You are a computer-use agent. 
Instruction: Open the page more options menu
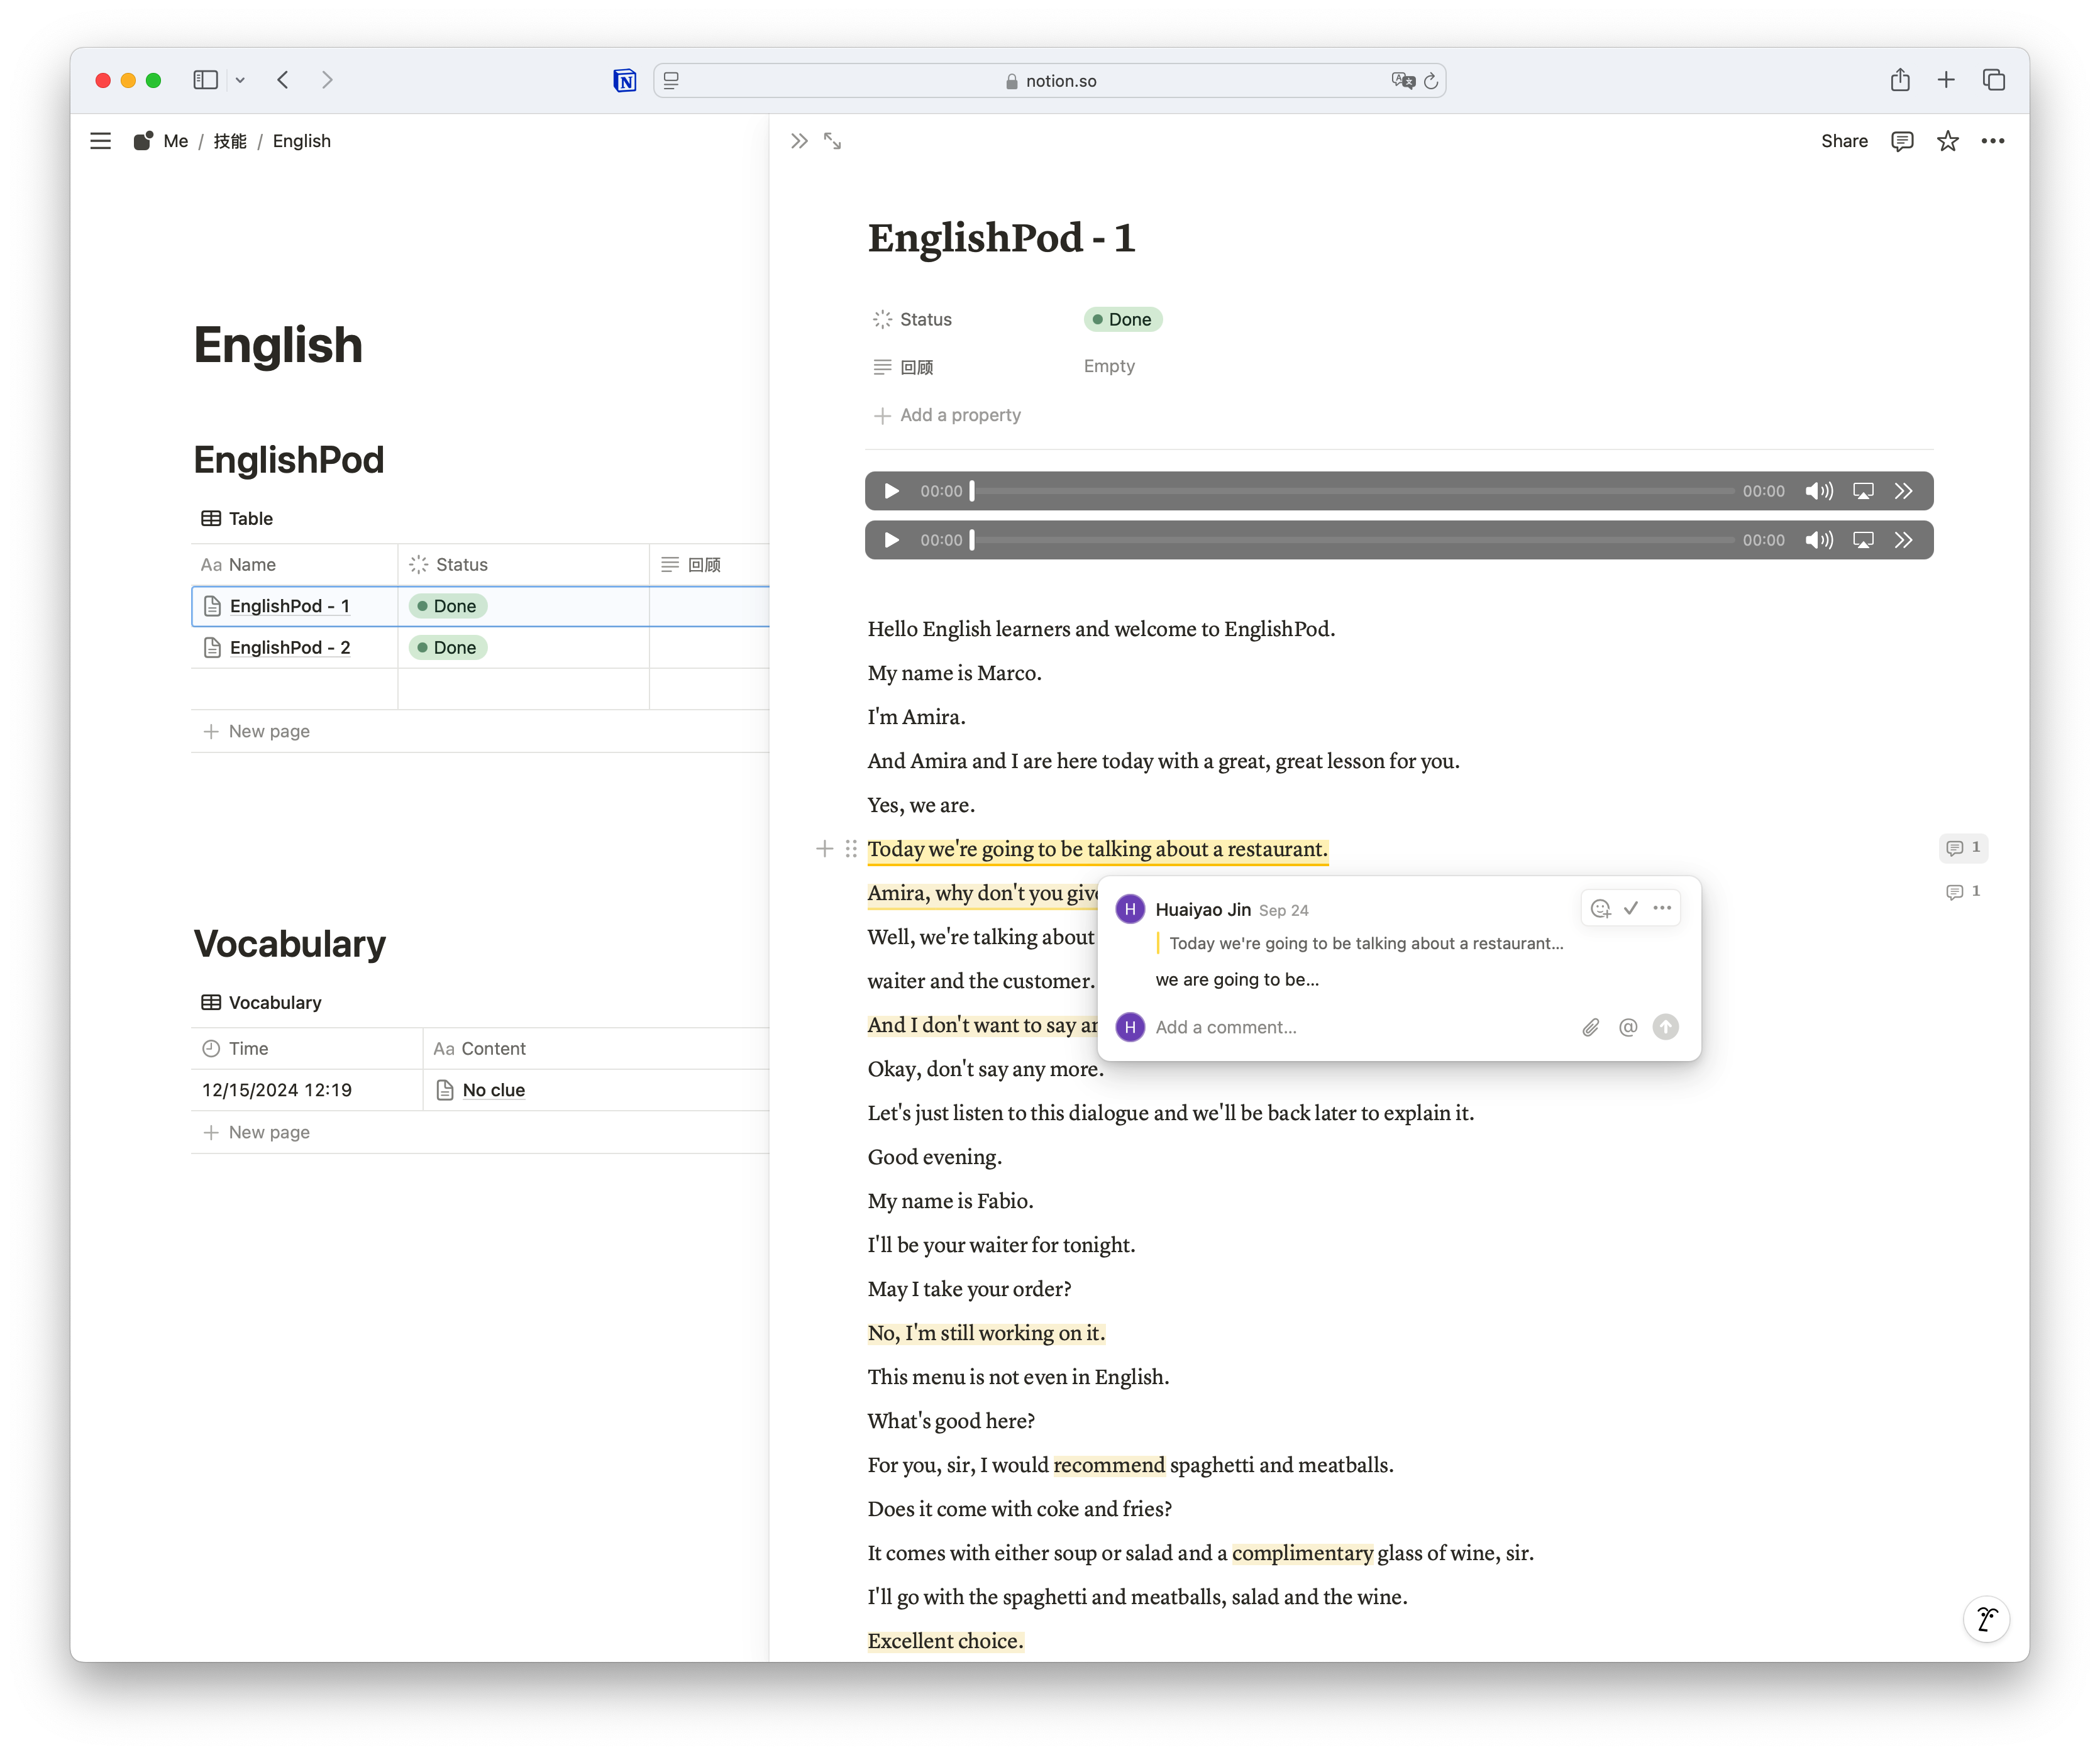coord(1992,141)
